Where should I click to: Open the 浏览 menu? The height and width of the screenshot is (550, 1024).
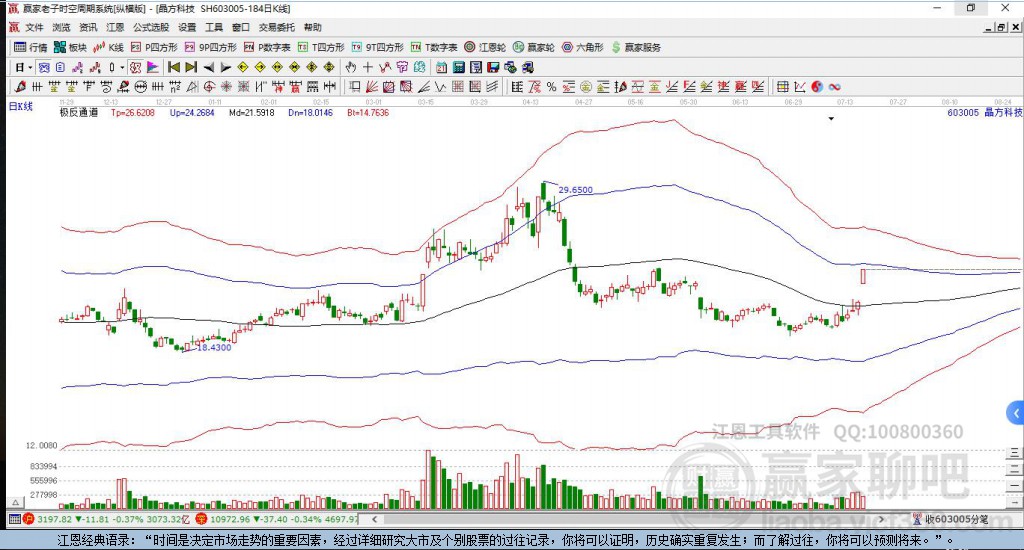[x=61, y=27]
